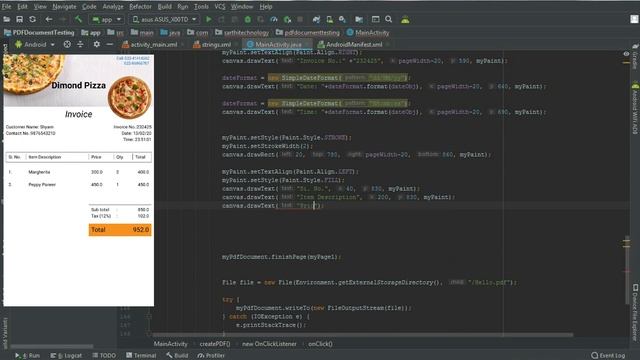Open the Run tool window button

pos(27,356)
